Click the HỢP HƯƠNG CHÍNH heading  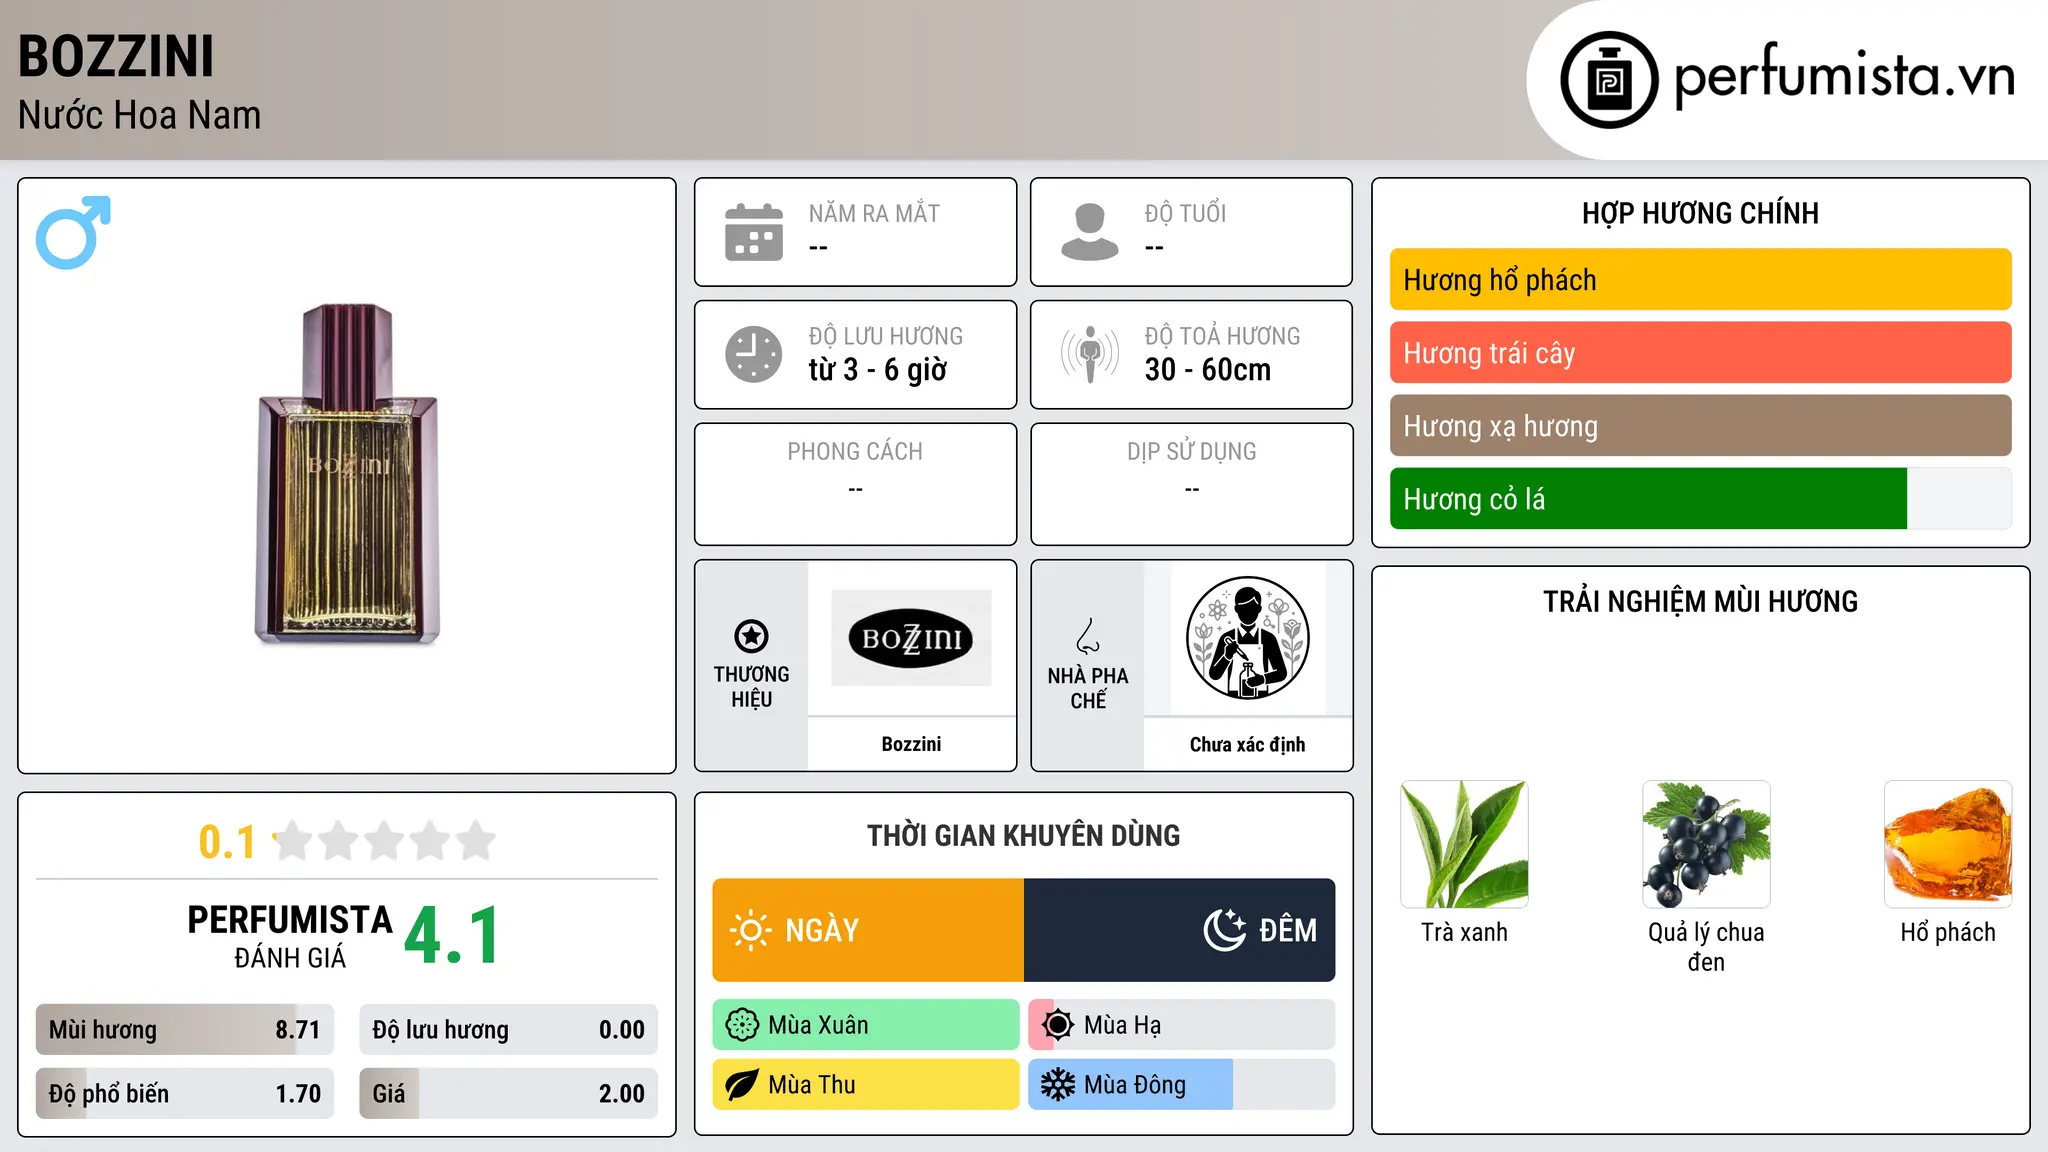point(1700,213)
